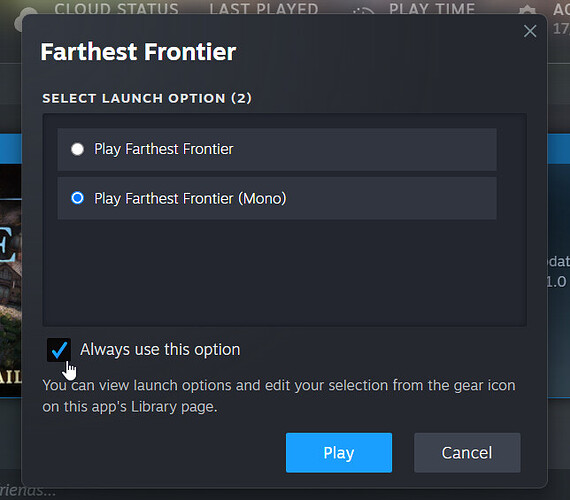570x500 pixels.
Task: Choose the Play Farthest Frontier (Mono) row
Action: coord(277,198)
